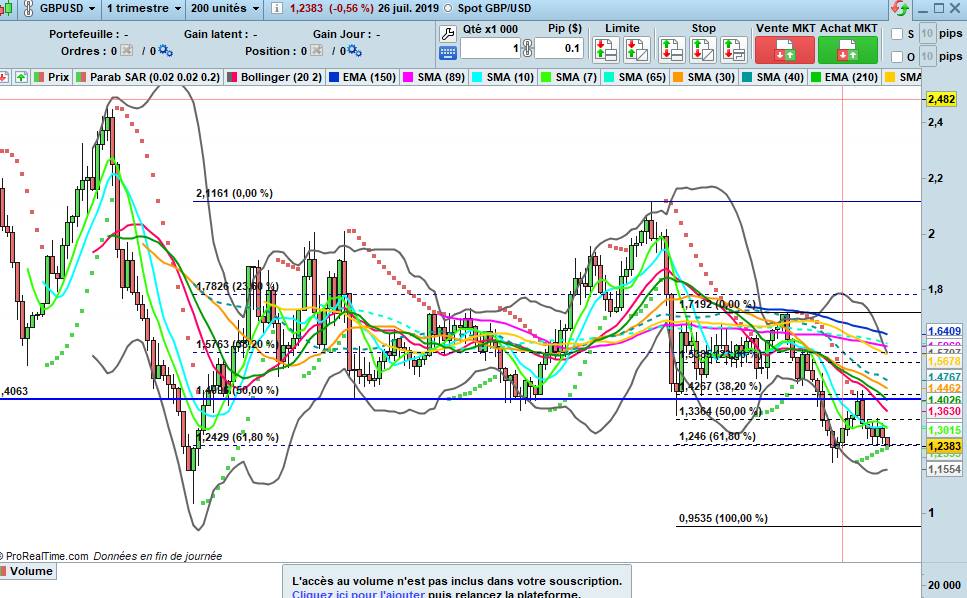Click the small circle icon before Spot GBP/USD

[x=448, y=9]
